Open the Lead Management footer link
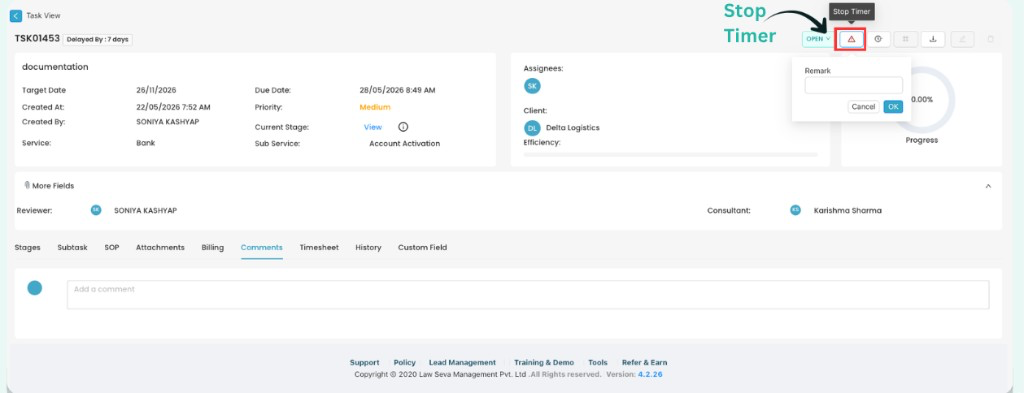 [x=462, y=362]
